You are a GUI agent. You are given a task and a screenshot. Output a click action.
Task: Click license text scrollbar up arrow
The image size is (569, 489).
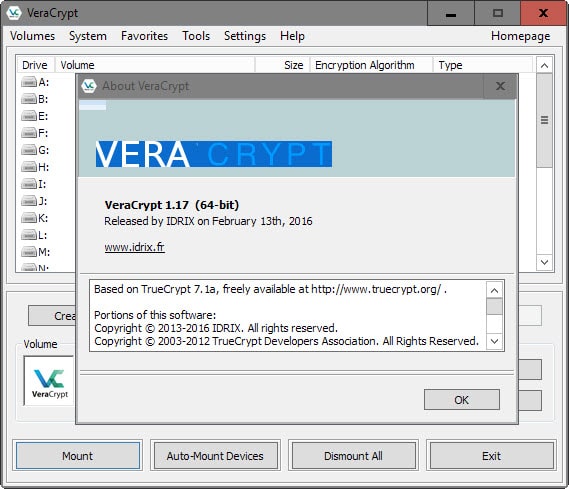494,290
